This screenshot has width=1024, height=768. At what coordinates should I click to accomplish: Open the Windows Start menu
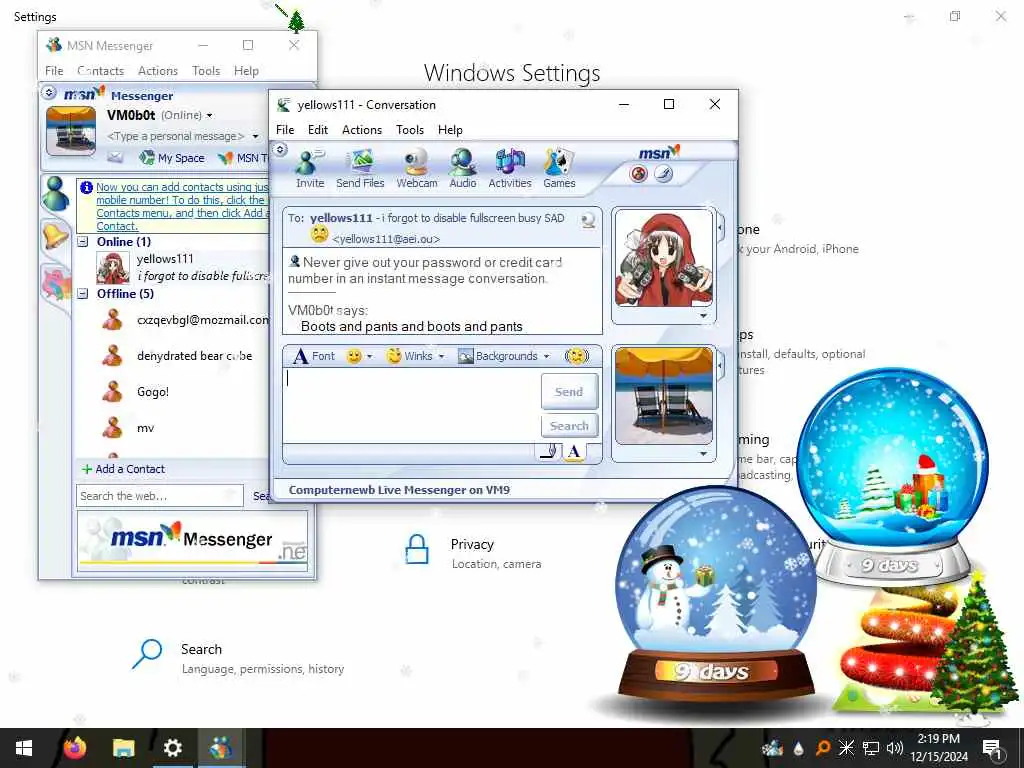click(x=24, y=748)
